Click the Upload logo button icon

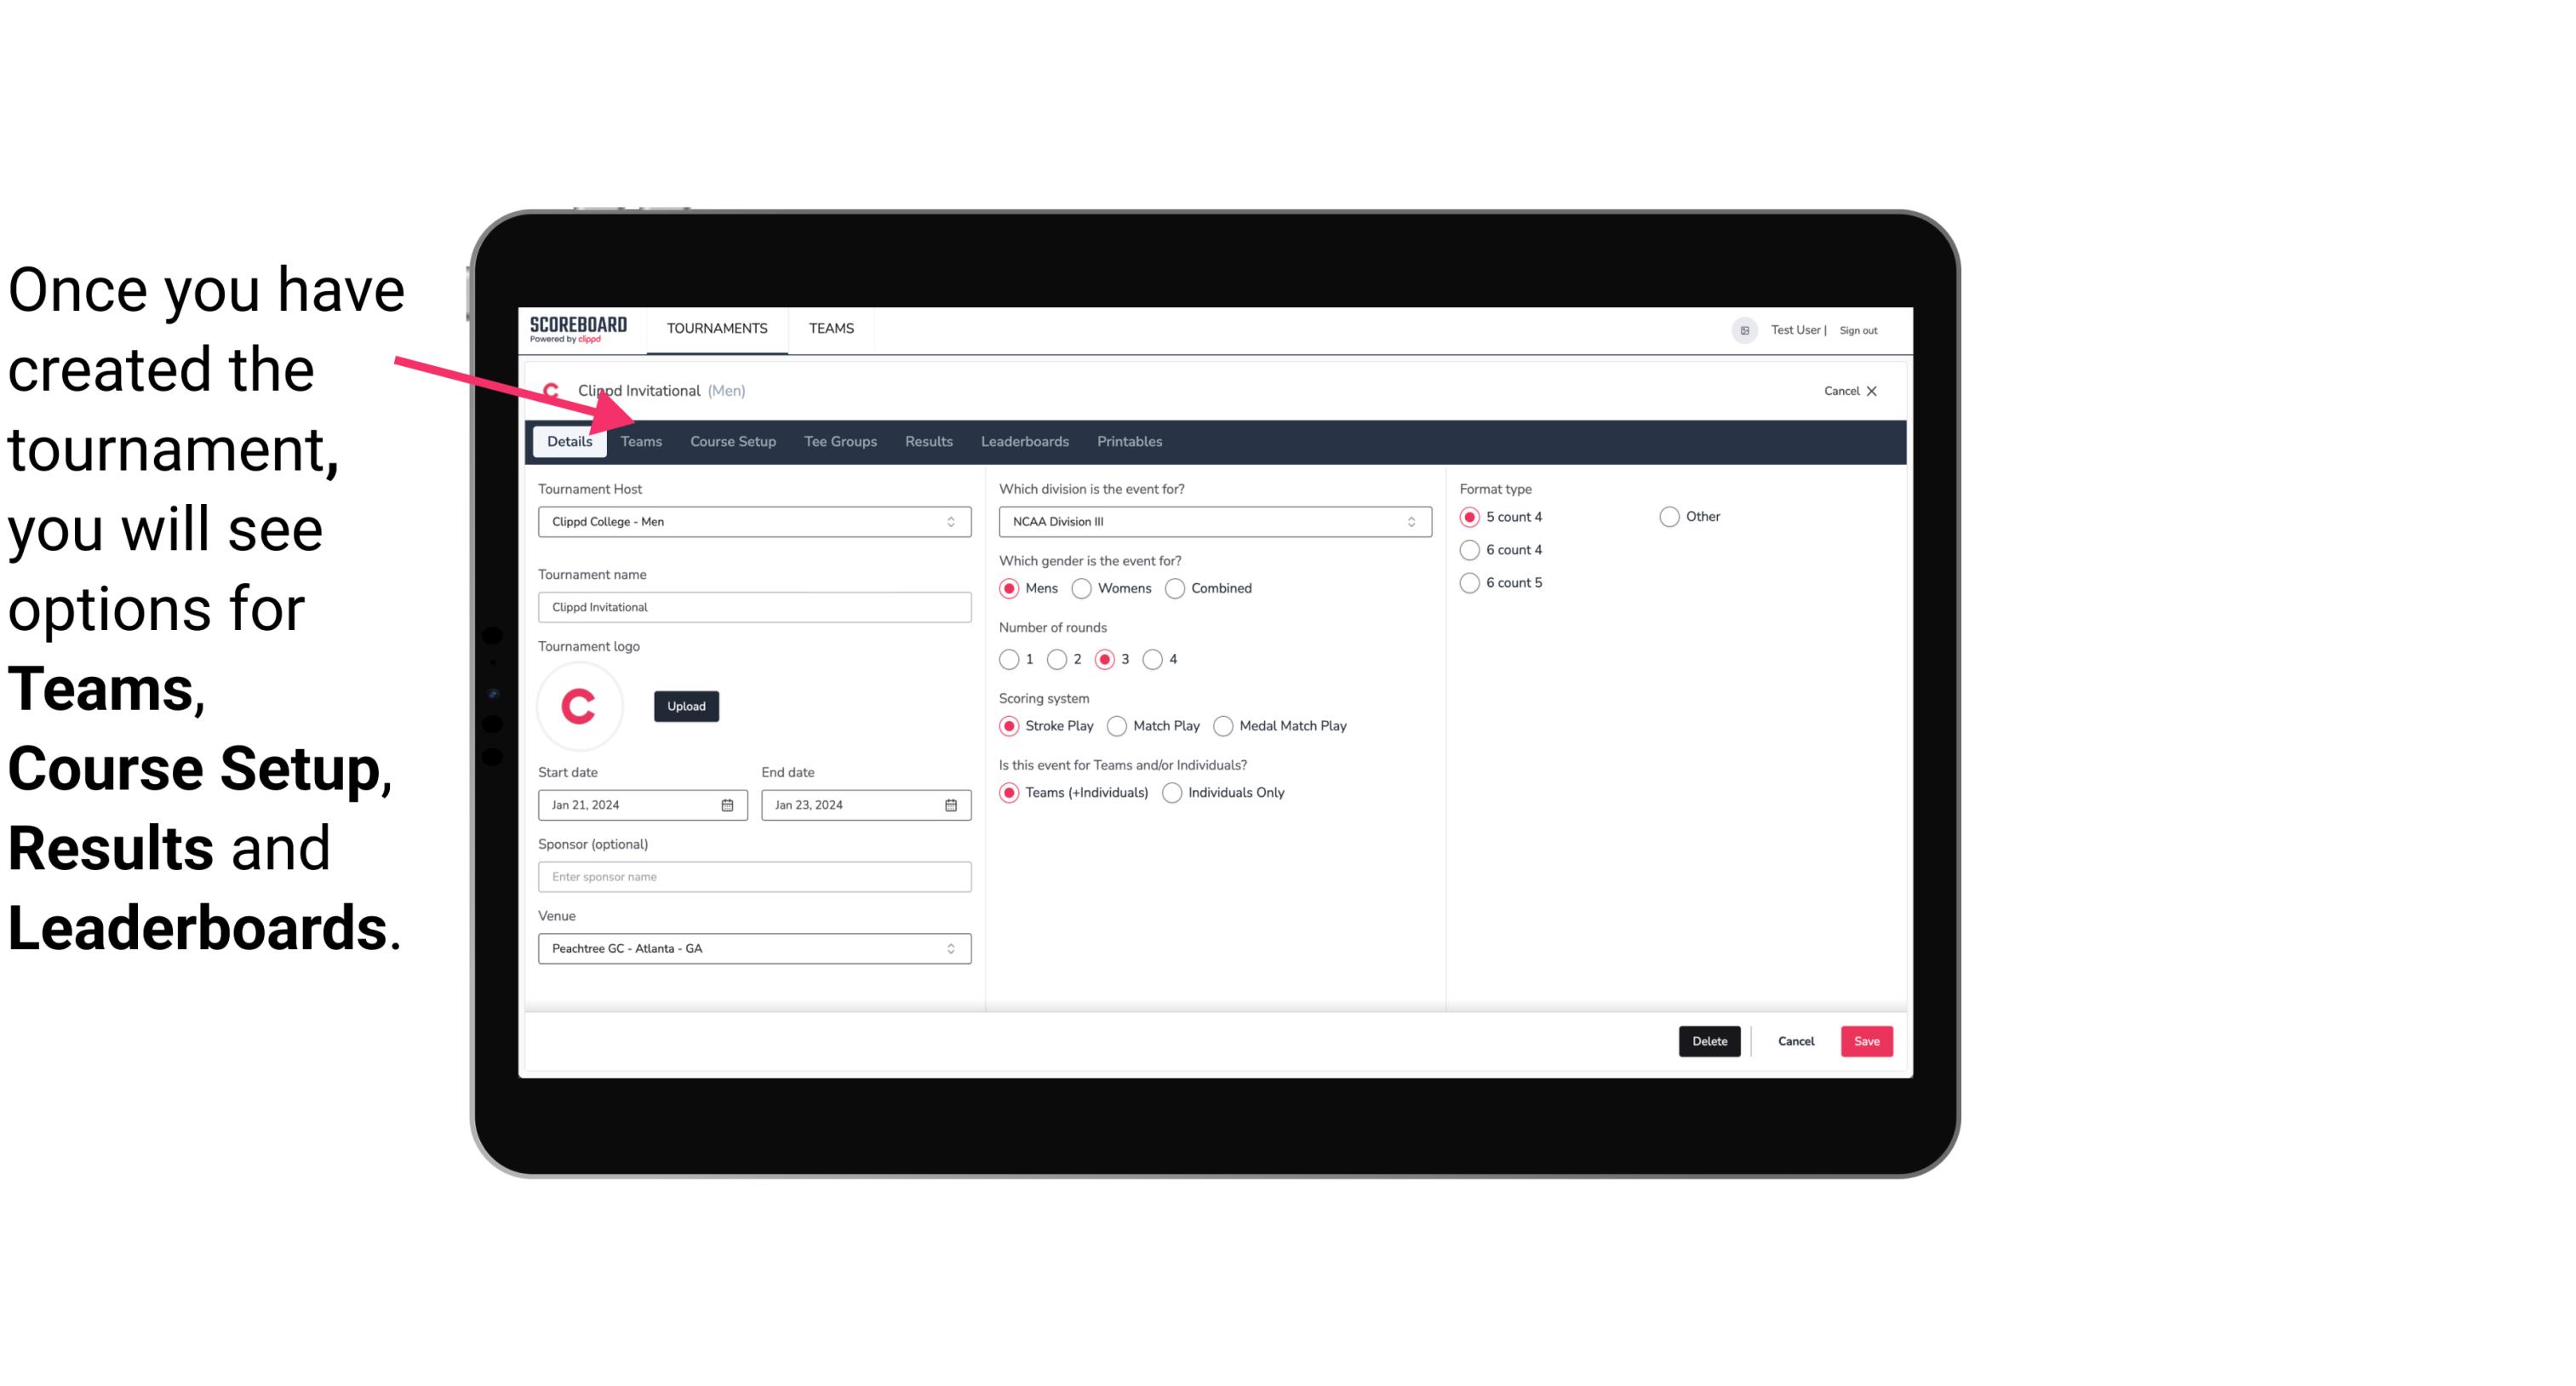point(684,707)
